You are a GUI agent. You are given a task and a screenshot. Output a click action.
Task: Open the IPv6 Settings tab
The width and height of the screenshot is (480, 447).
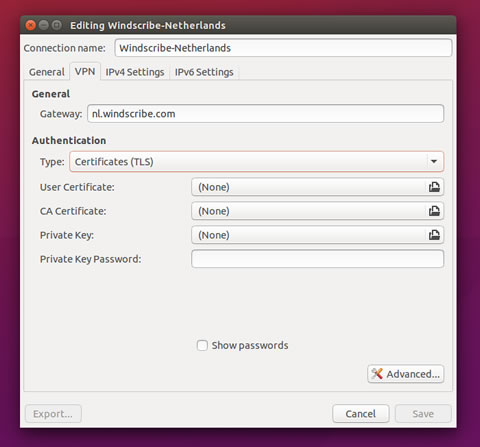point(204,72)
